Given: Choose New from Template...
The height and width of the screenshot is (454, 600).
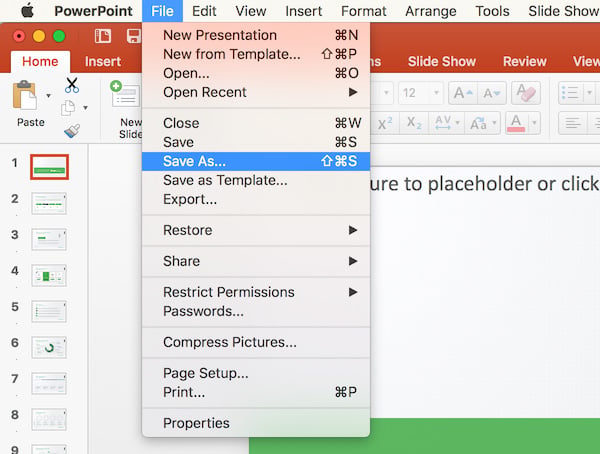Looking at the screenshot, I should point(256,54).
